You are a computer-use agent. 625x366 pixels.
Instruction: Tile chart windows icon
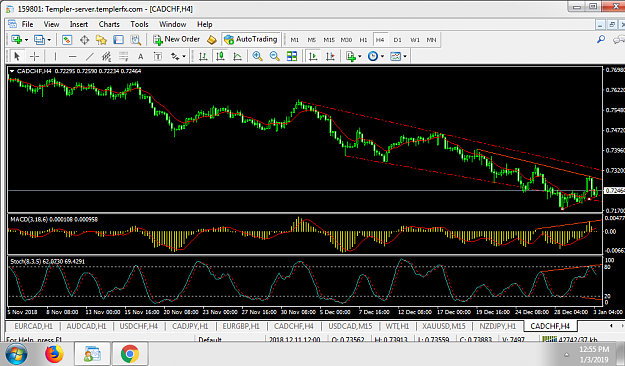coord(292,56)
